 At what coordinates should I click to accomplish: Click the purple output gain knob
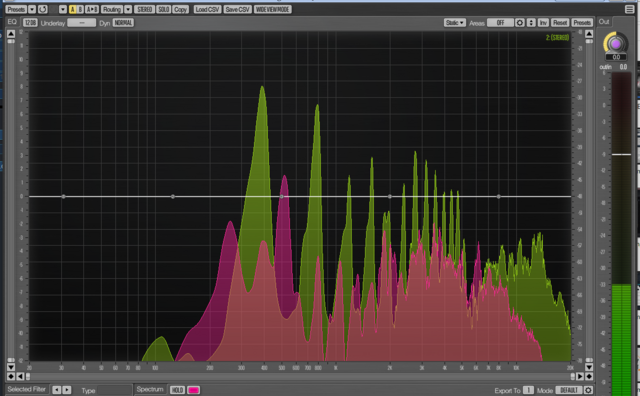tap(616, 43)
